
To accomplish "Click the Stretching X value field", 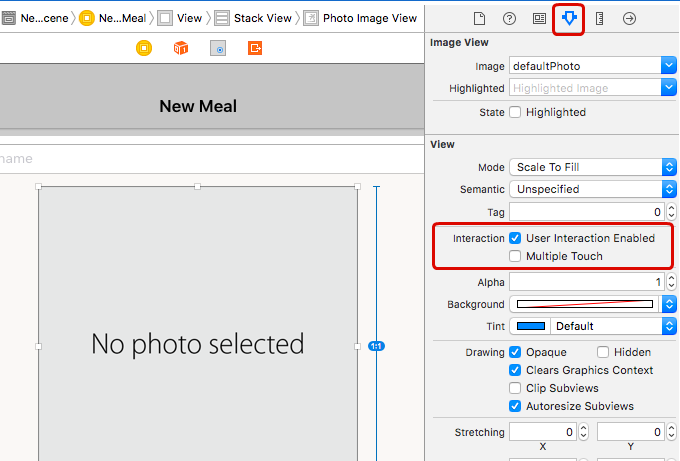I will [x=543, y=432].
